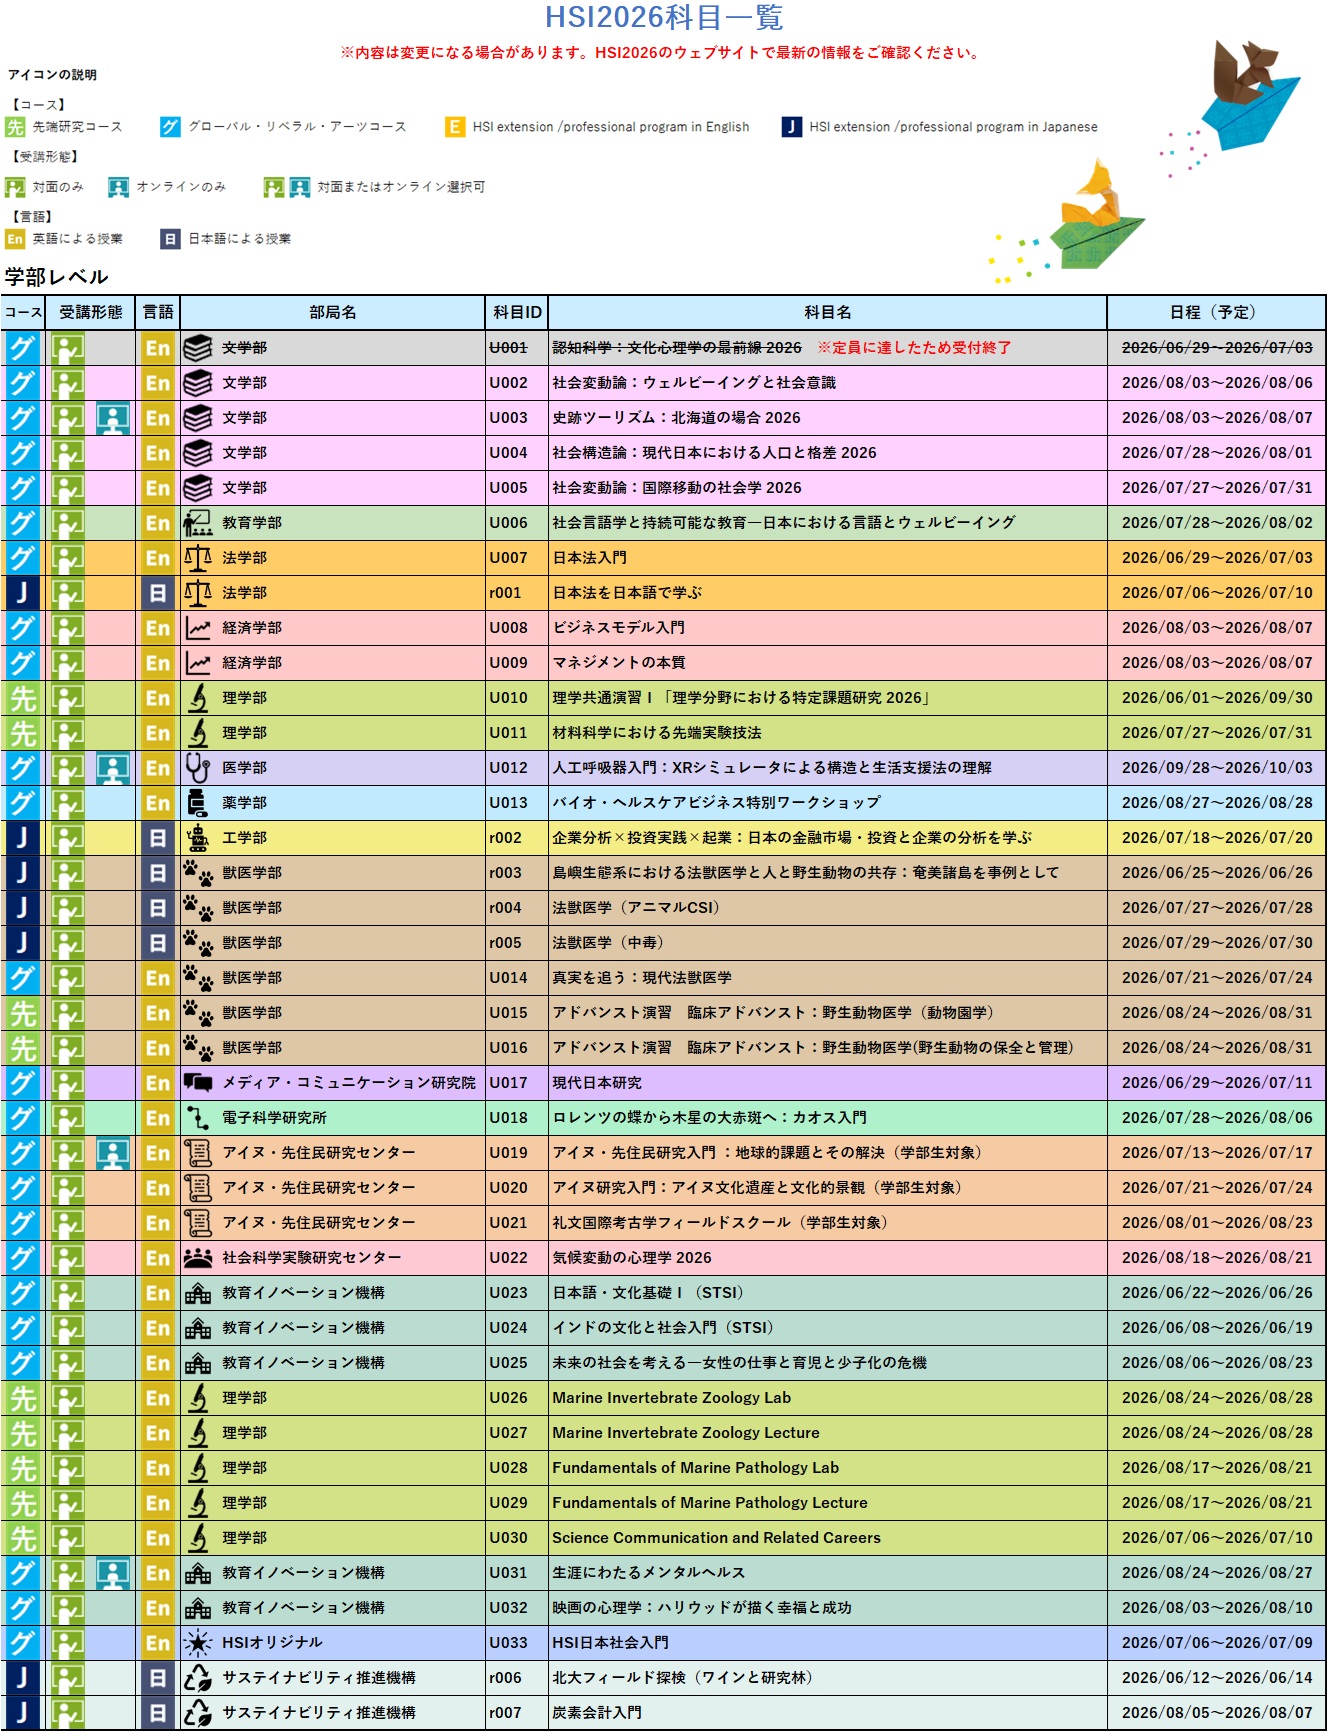Click the 部局名 column header
1327x1731 pixels.
(x=333, y=313)
